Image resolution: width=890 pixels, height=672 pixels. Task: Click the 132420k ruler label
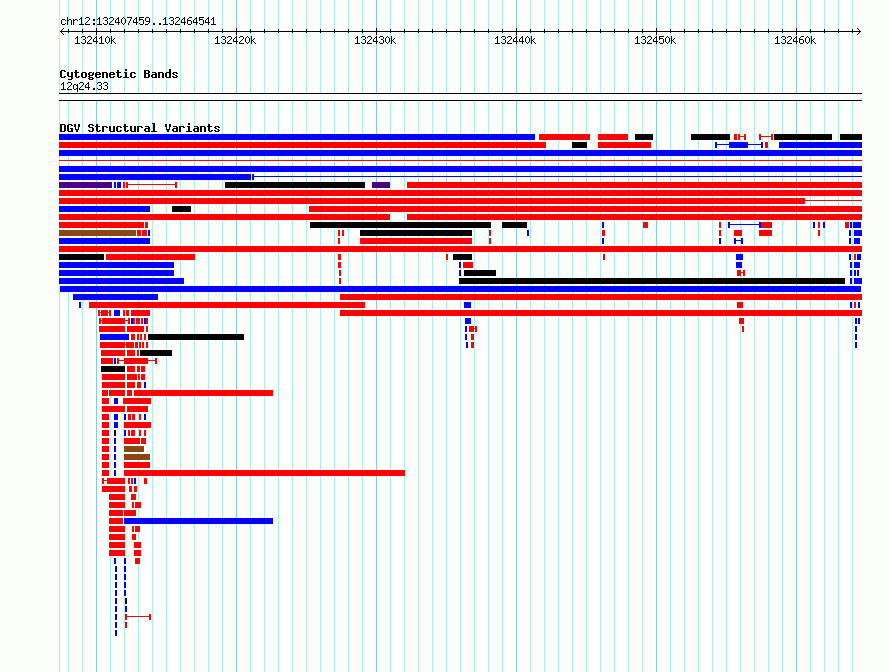[235, 40]
